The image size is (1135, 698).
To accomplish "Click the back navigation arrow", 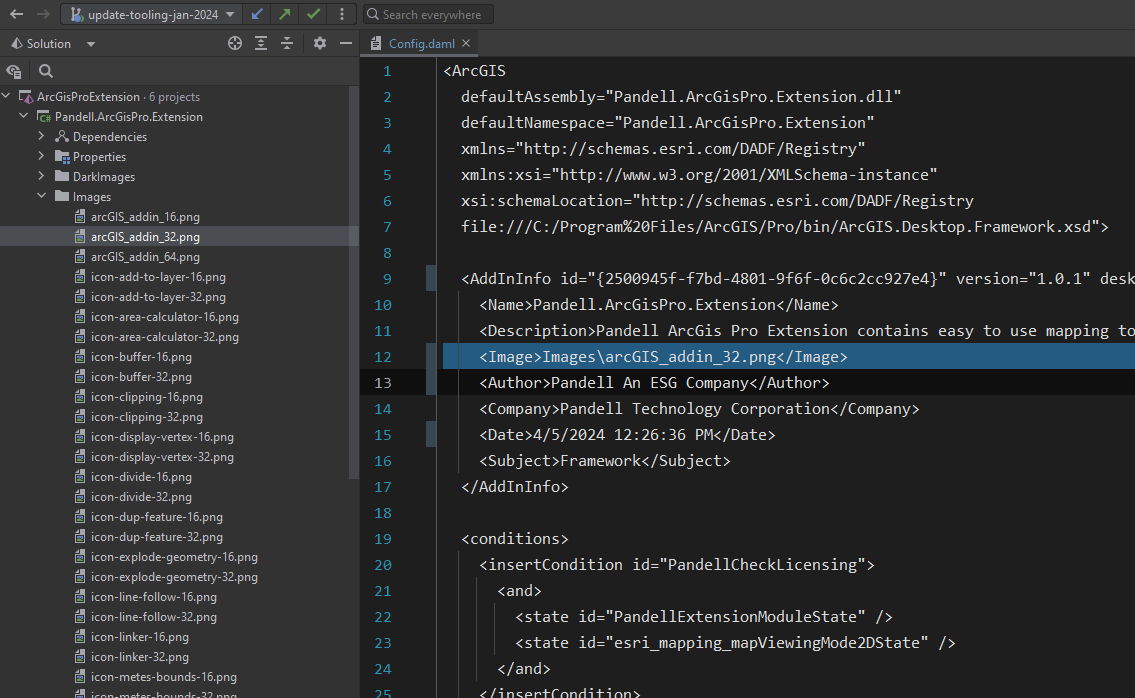I will (x=16, y=14).
